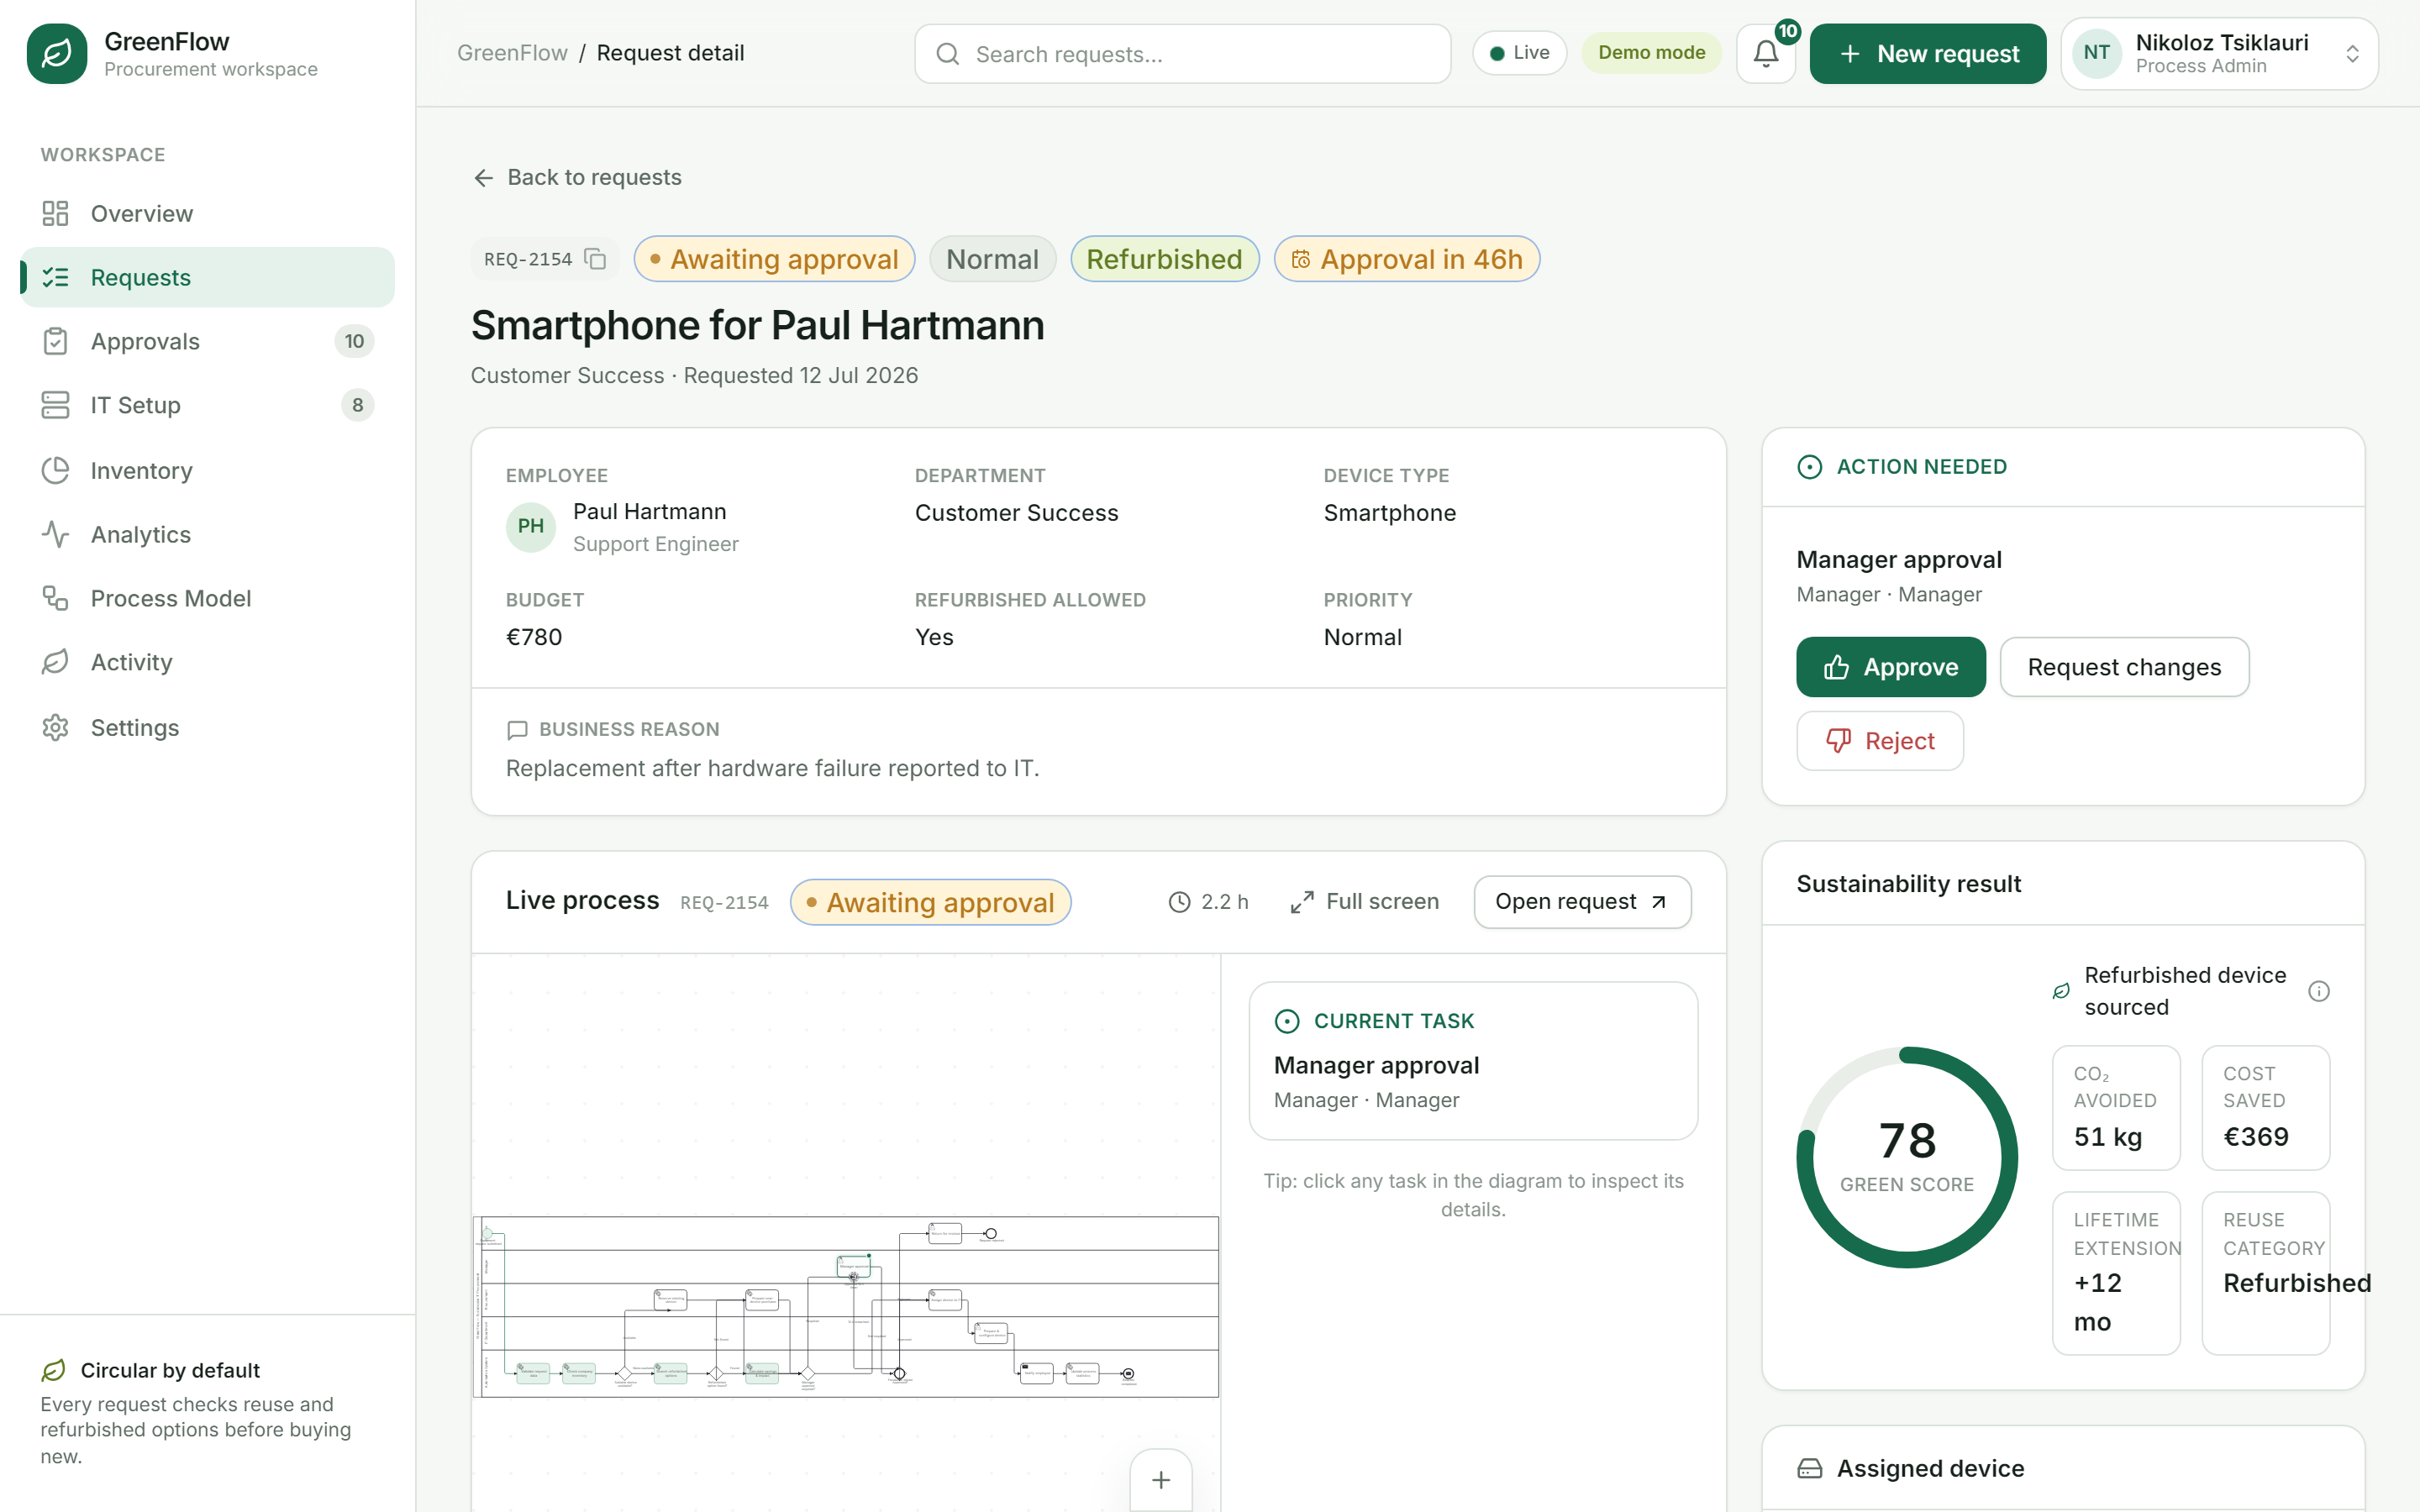Reject the request
Viewport: 2420px width, 1512px height.
[x=1879, y=741]
